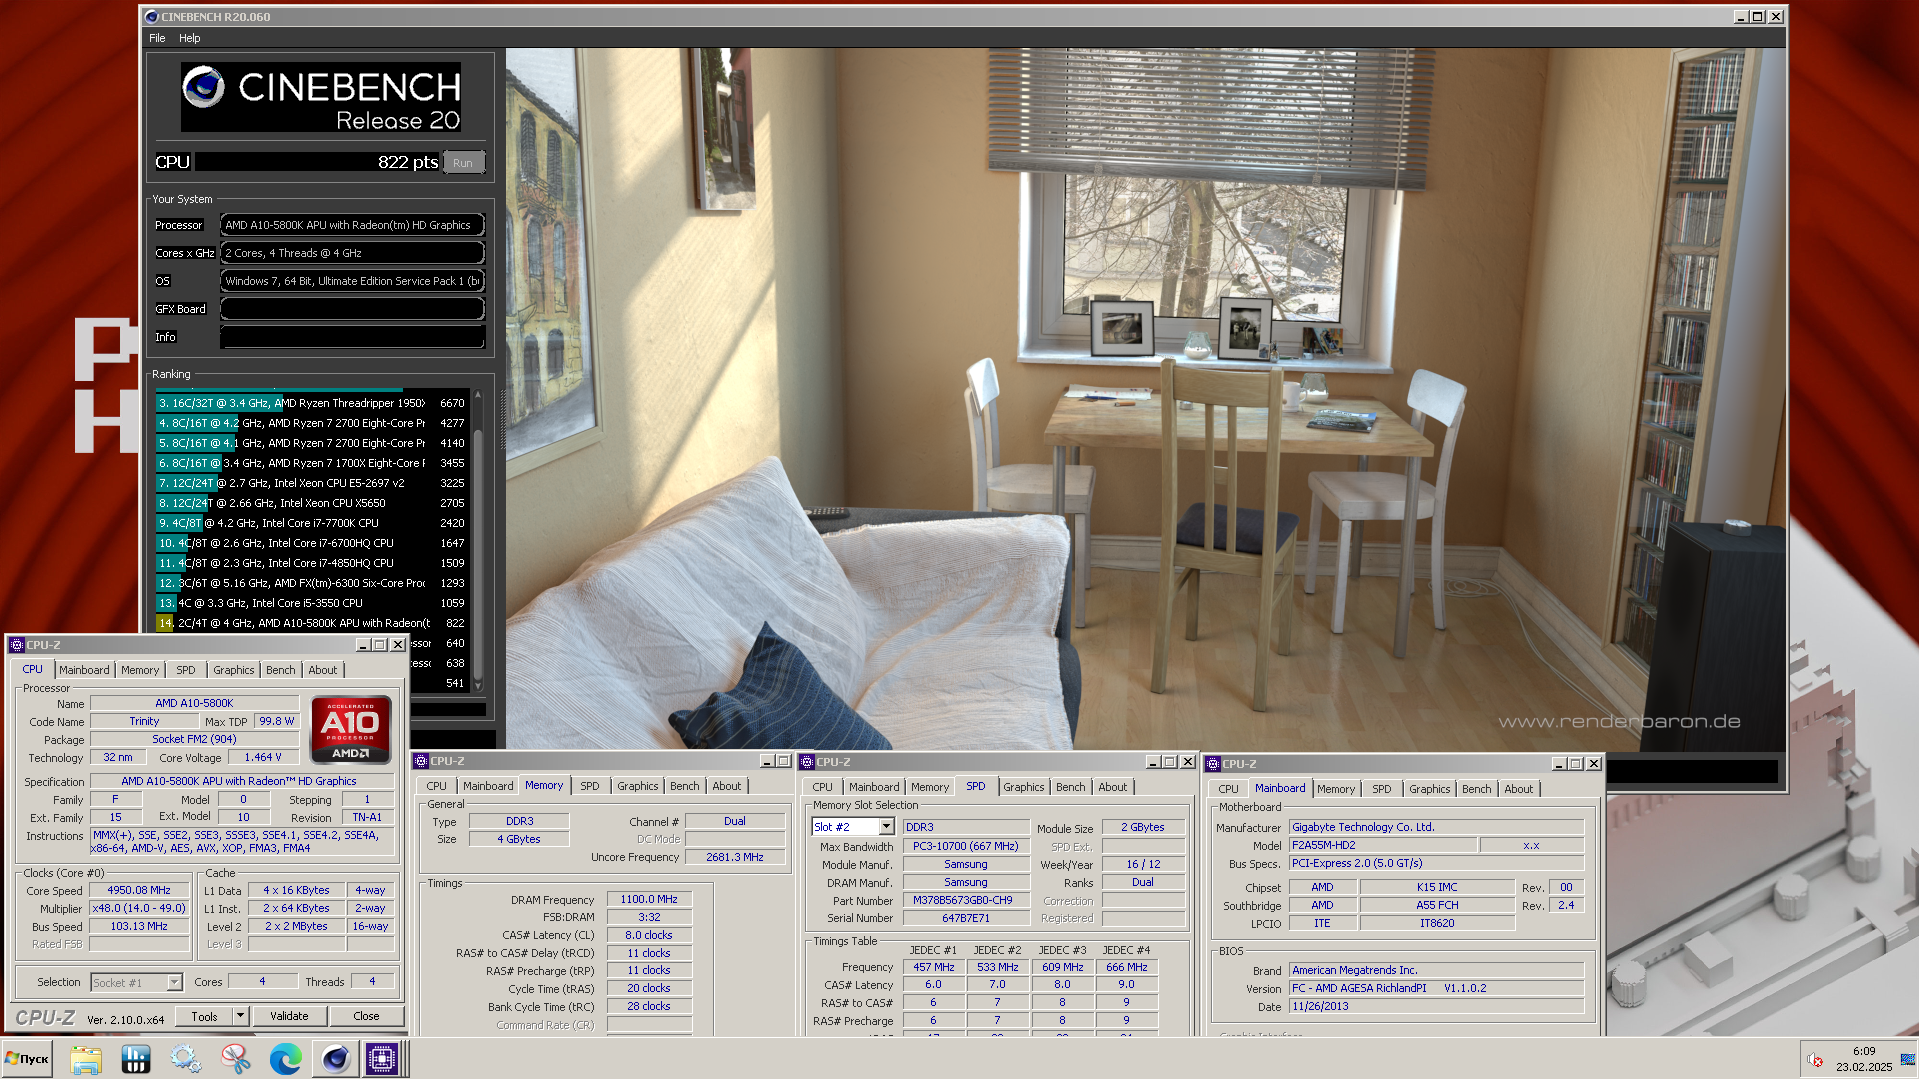This screenshot has height=1079, width=1919.
Task: Click the F2A55M-HD2 mainboard model value
Action: pos(1382,845)
